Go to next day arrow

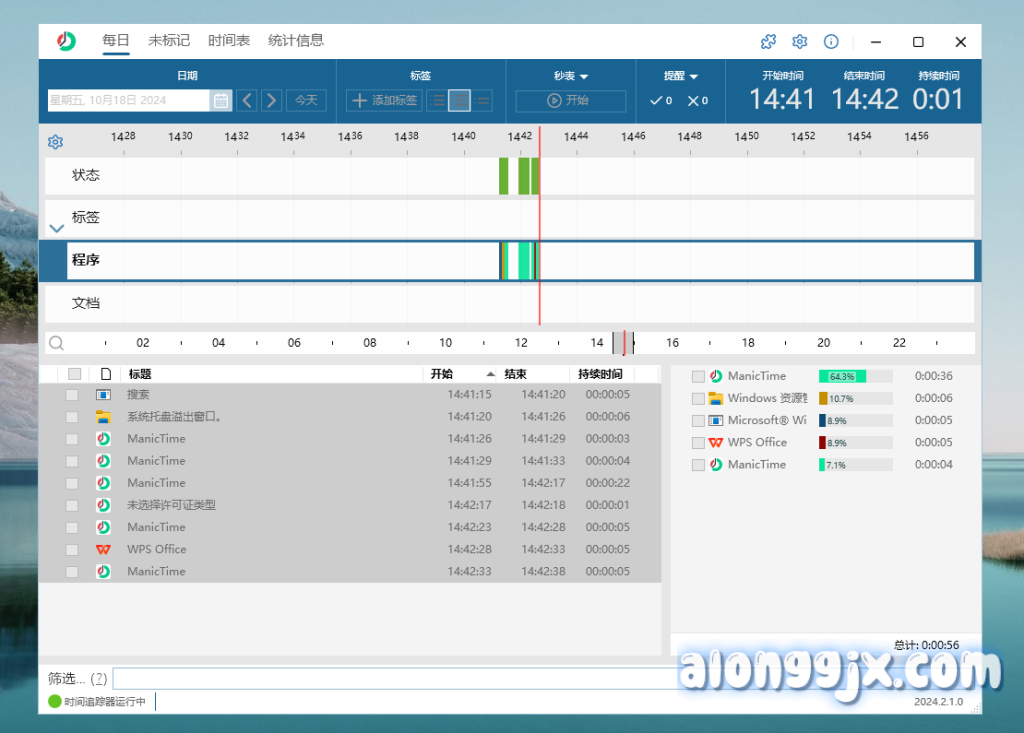(271, 100)
